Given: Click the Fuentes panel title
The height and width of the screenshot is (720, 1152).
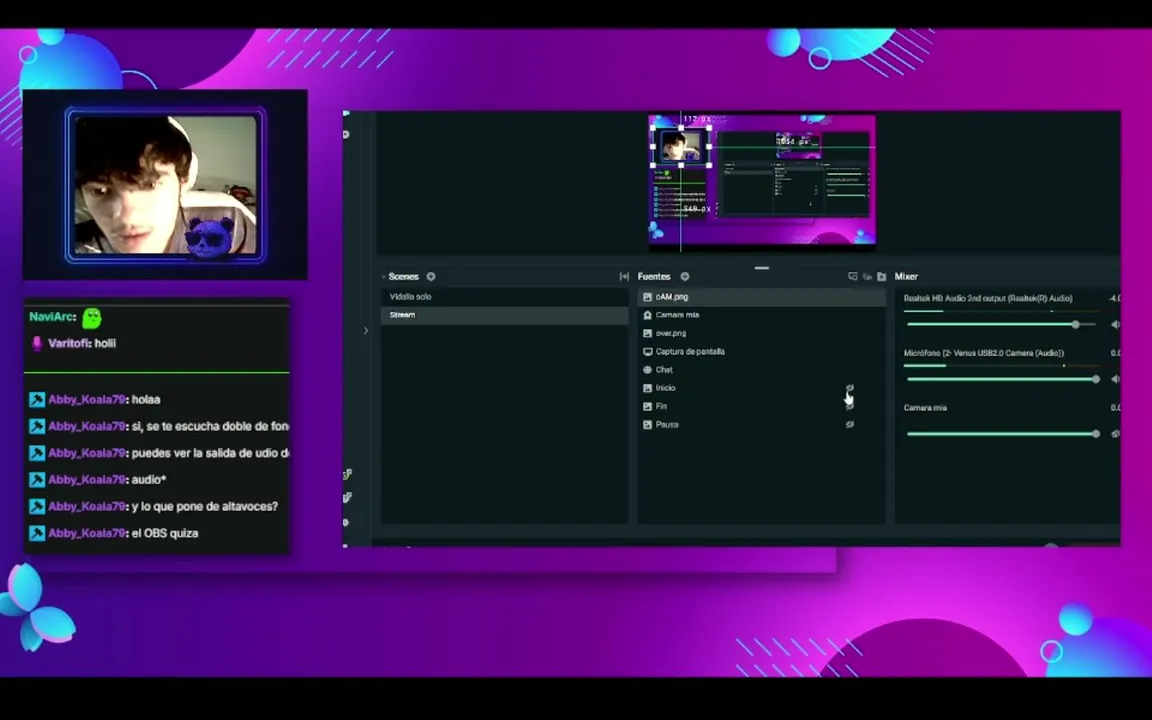Looking at the screenshot, I should (654, 276).
